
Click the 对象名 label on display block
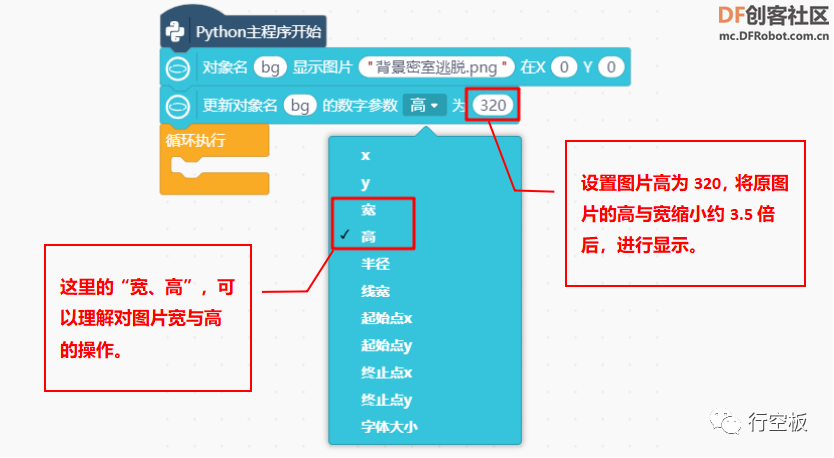click(x=225, y=68)
